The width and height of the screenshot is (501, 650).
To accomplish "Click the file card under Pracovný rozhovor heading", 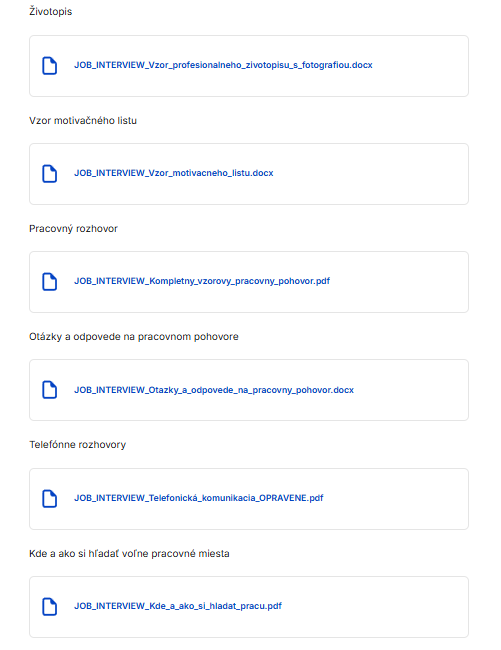I will [x=249, y=282].
